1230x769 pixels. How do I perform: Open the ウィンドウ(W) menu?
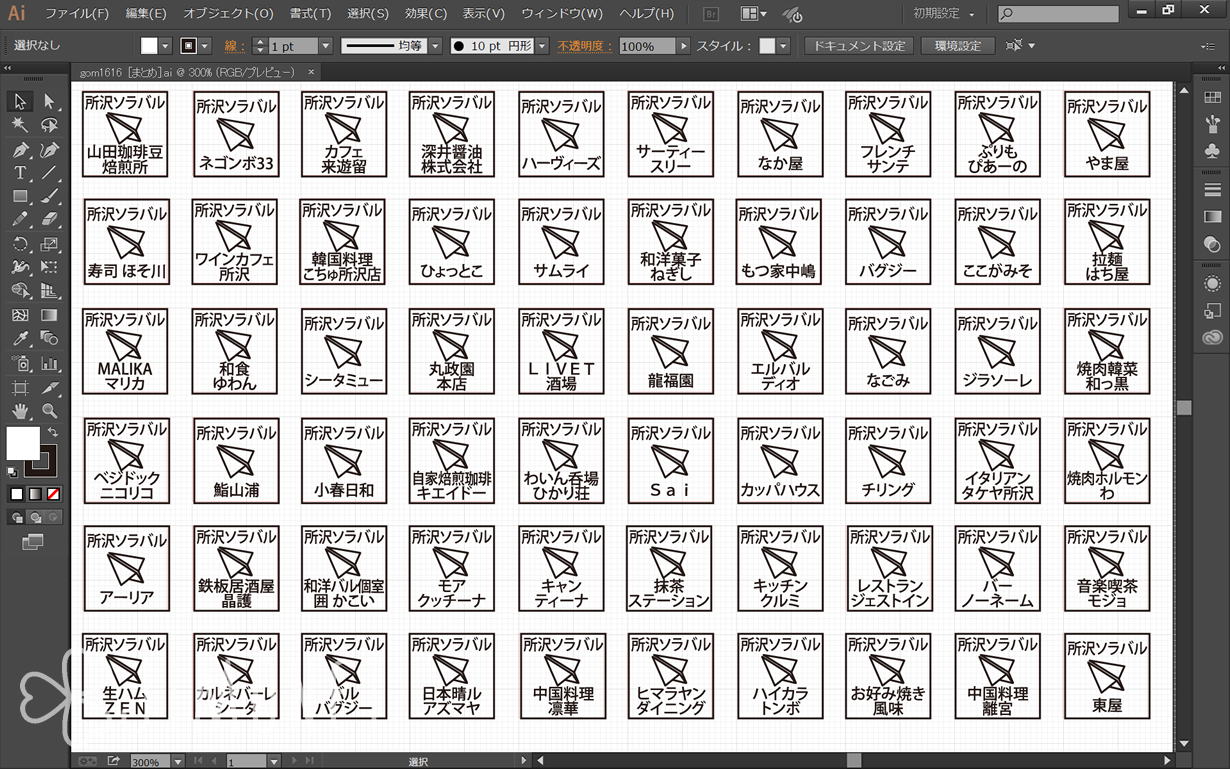pyautogui.click(x=562, y=14)
